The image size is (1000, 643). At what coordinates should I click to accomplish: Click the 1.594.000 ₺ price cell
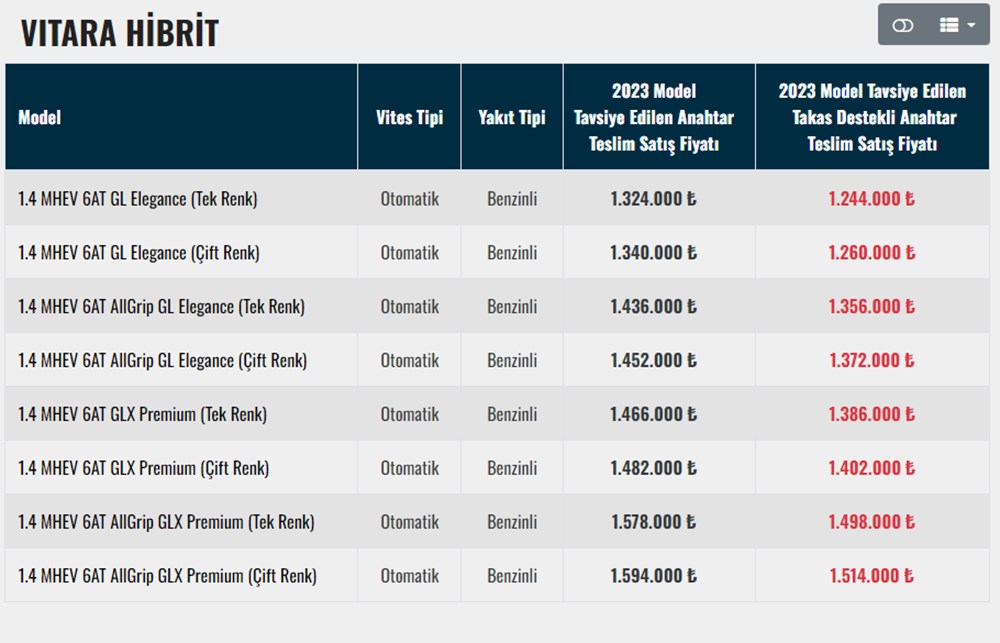(654, 576)
